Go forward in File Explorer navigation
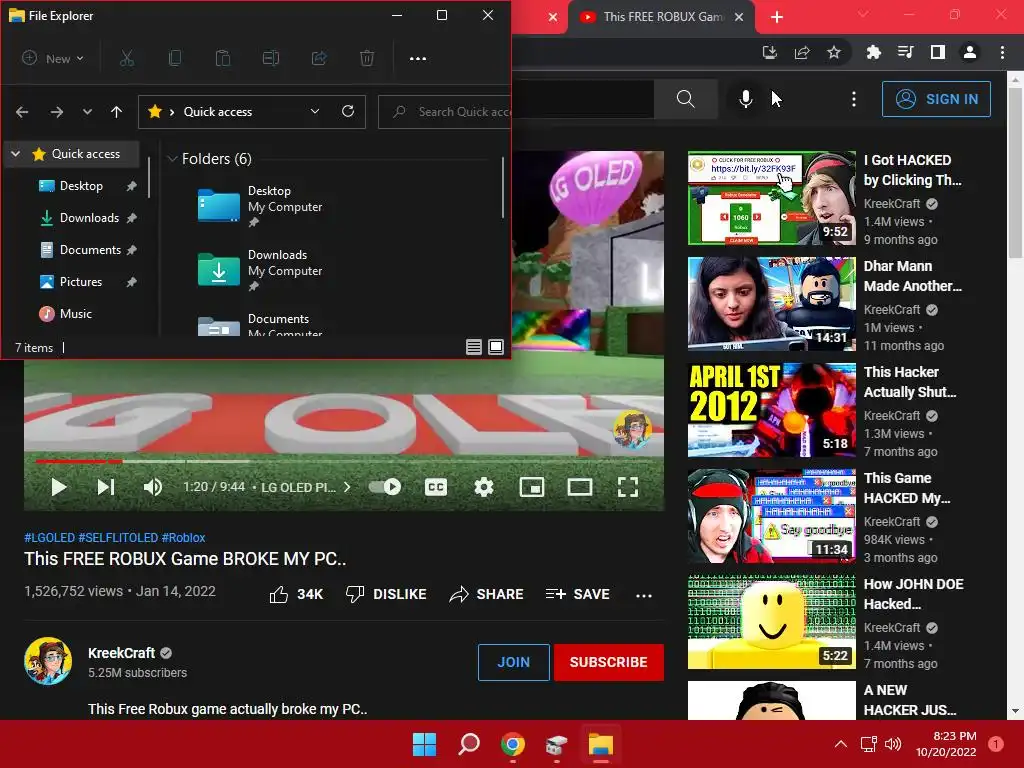Screen dimensions: 1024x768 pos(57,112)
